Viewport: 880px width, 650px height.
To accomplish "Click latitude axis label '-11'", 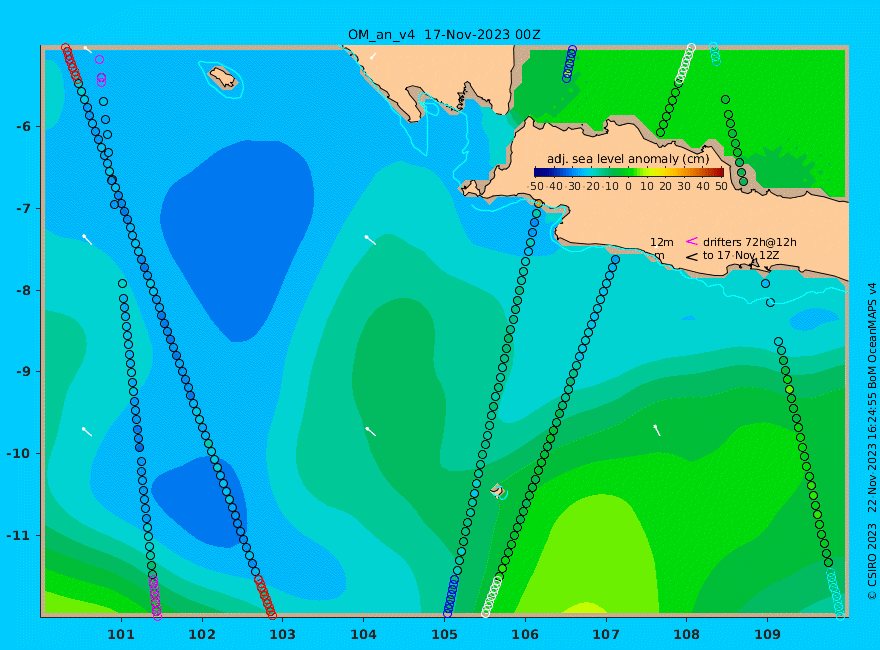I will [19, 535].
